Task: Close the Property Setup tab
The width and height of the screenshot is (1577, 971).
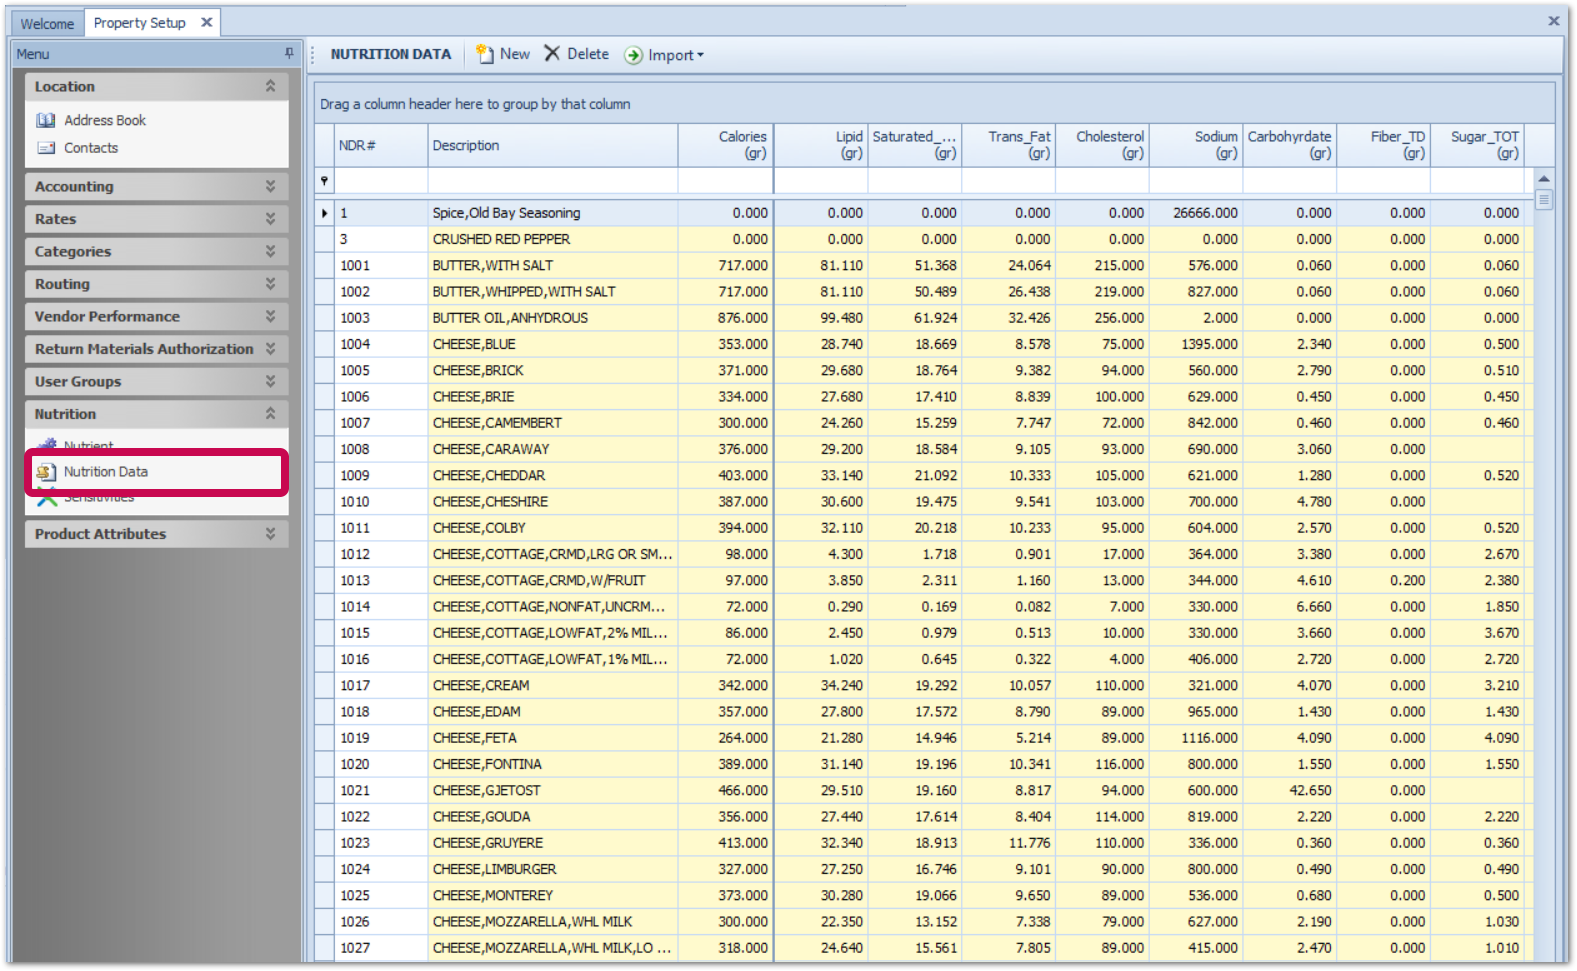Action: (x=207, y=22)
